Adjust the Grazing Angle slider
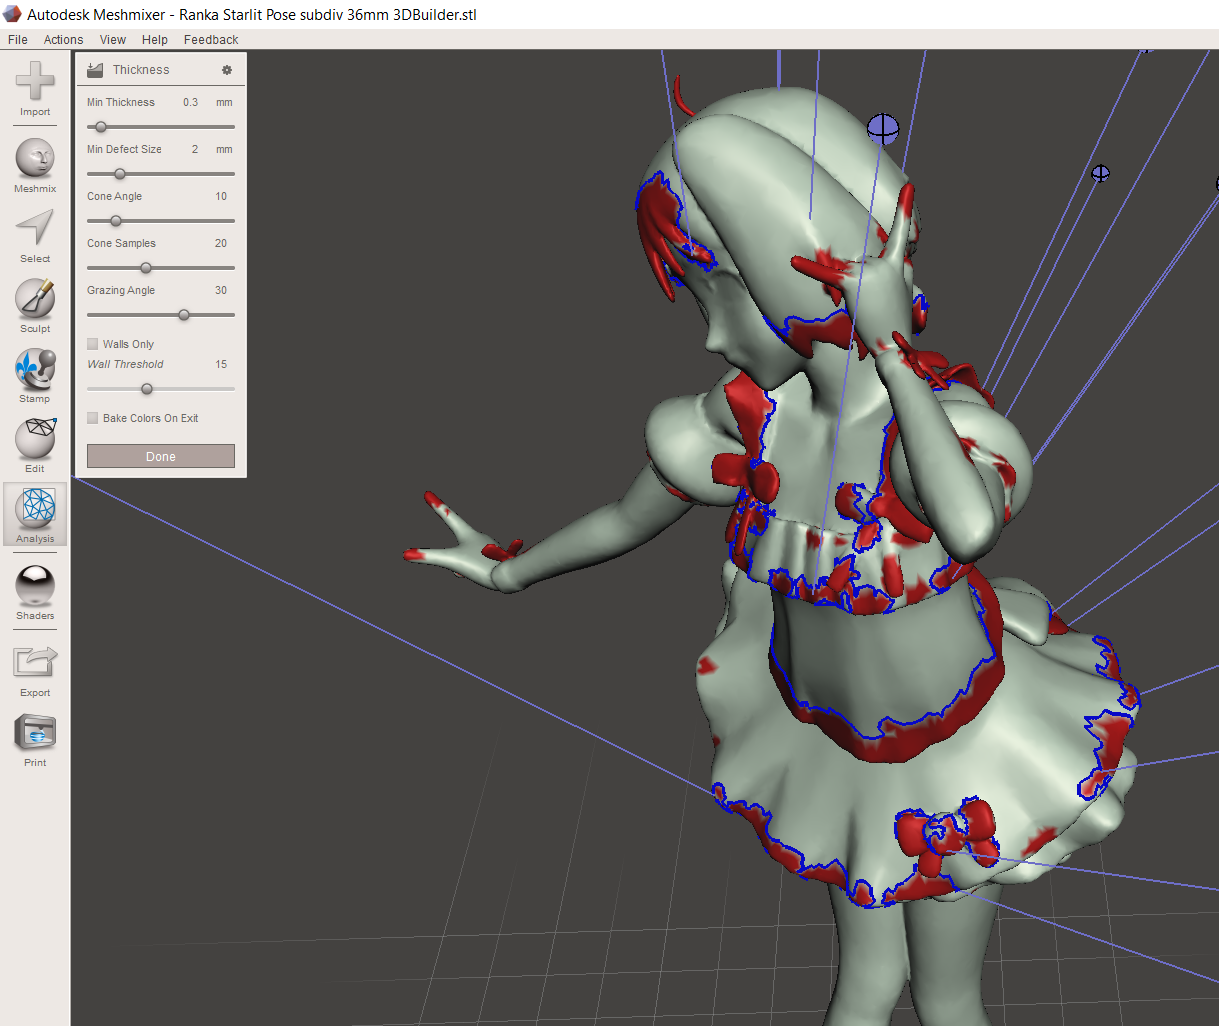The image size is (1219, 1026). tap(161, 315)
